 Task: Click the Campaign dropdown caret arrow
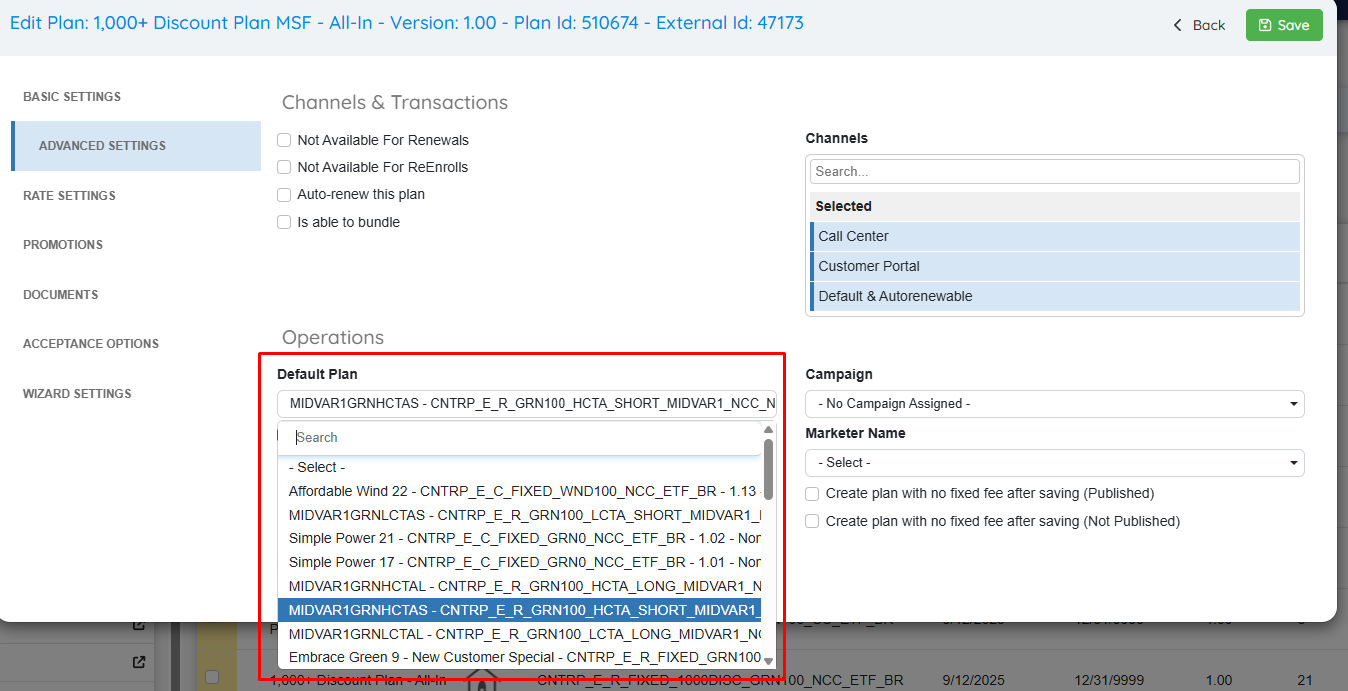coord(1295,404)
